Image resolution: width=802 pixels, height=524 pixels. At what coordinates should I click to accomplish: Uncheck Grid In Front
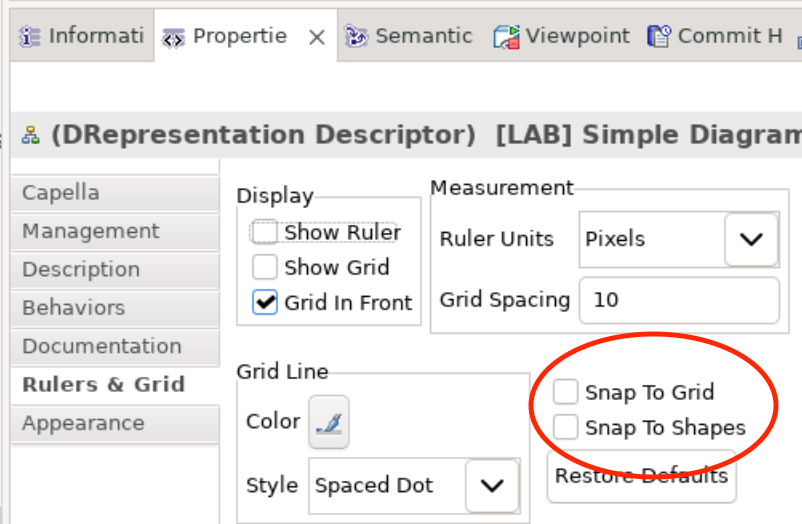tap(264, 302)
